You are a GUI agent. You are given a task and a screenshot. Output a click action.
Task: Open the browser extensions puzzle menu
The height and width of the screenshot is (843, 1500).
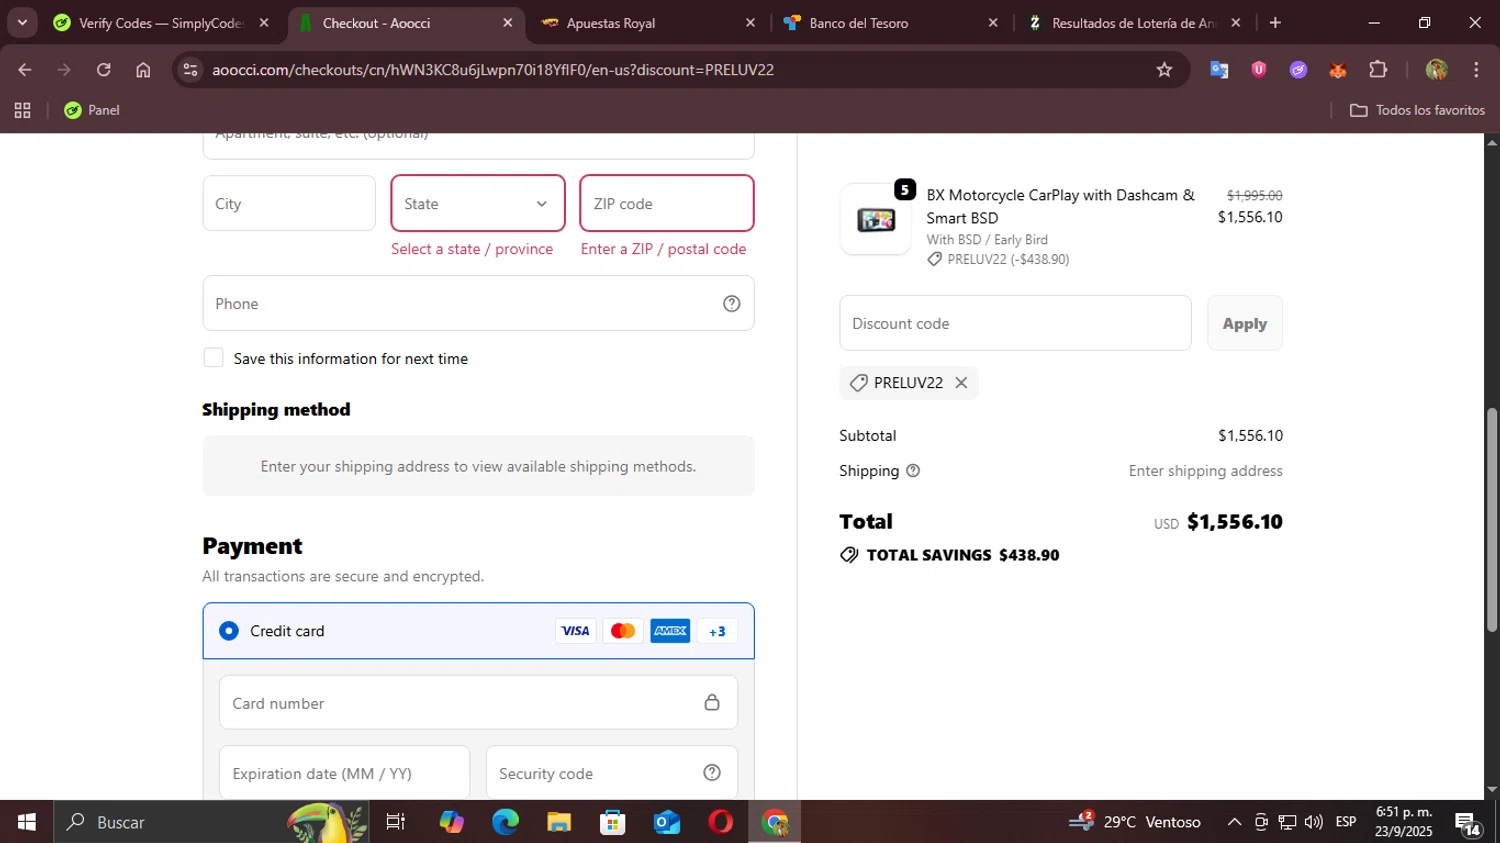click(x=1378, y=70)
